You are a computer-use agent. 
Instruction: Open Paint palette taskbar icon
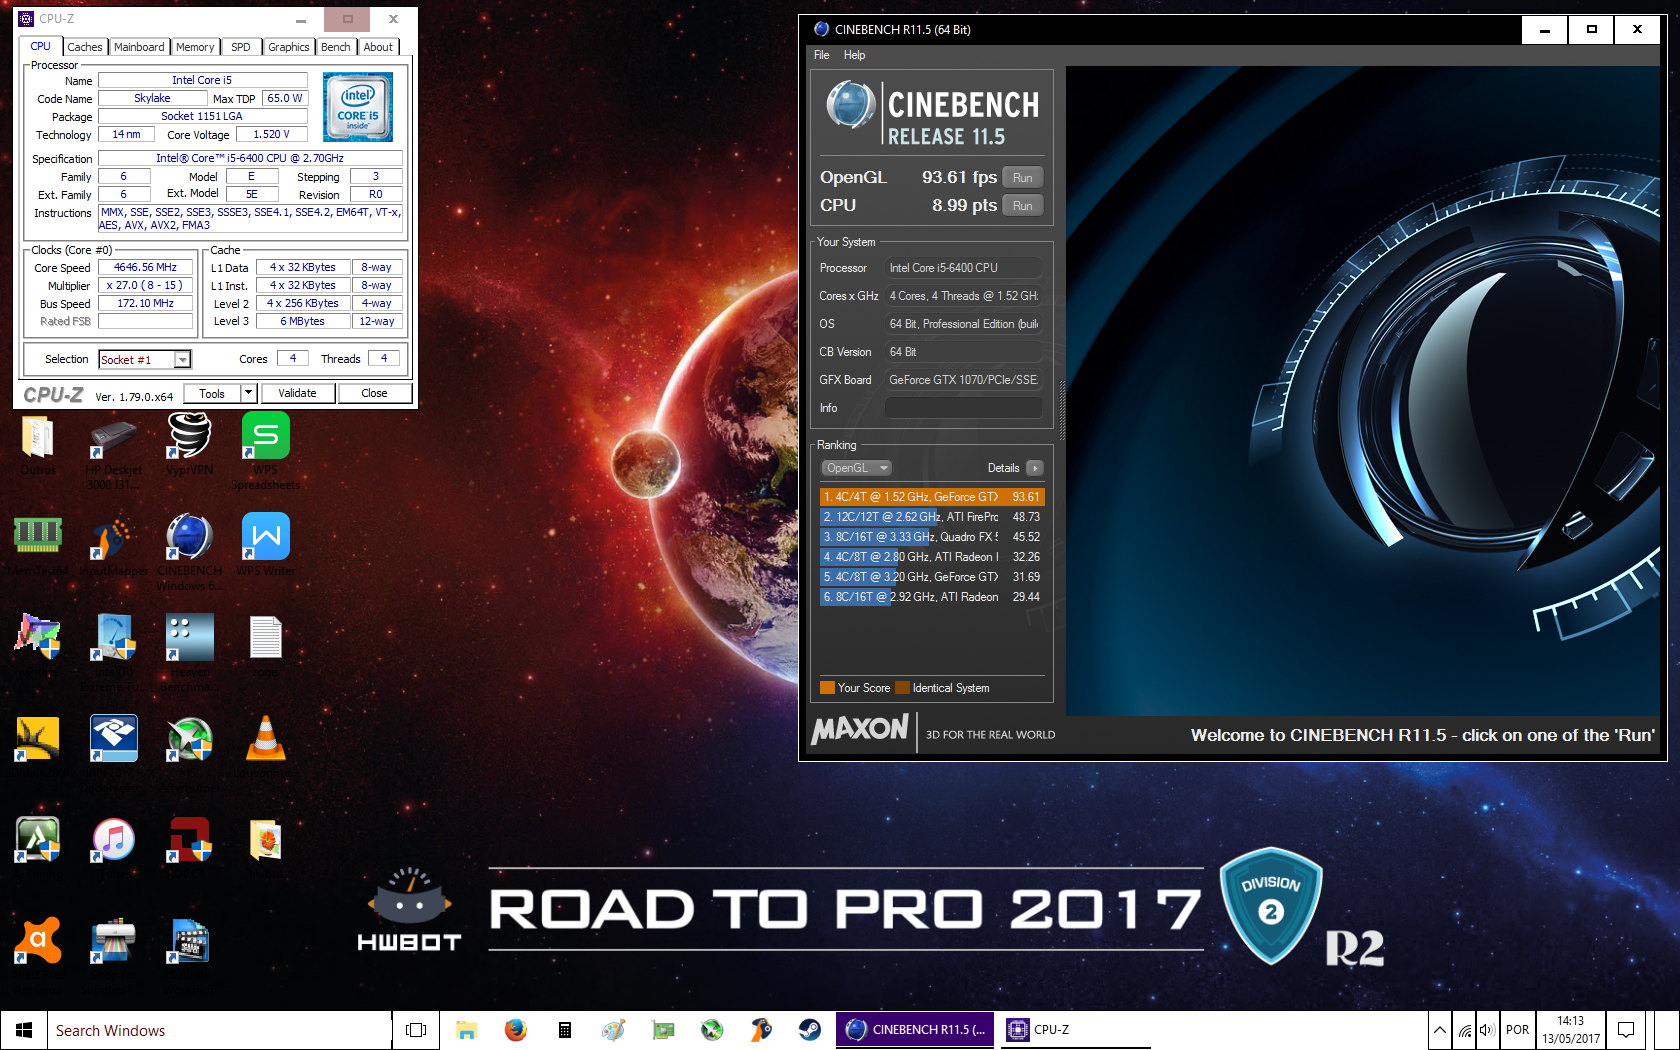point(613,1030)
